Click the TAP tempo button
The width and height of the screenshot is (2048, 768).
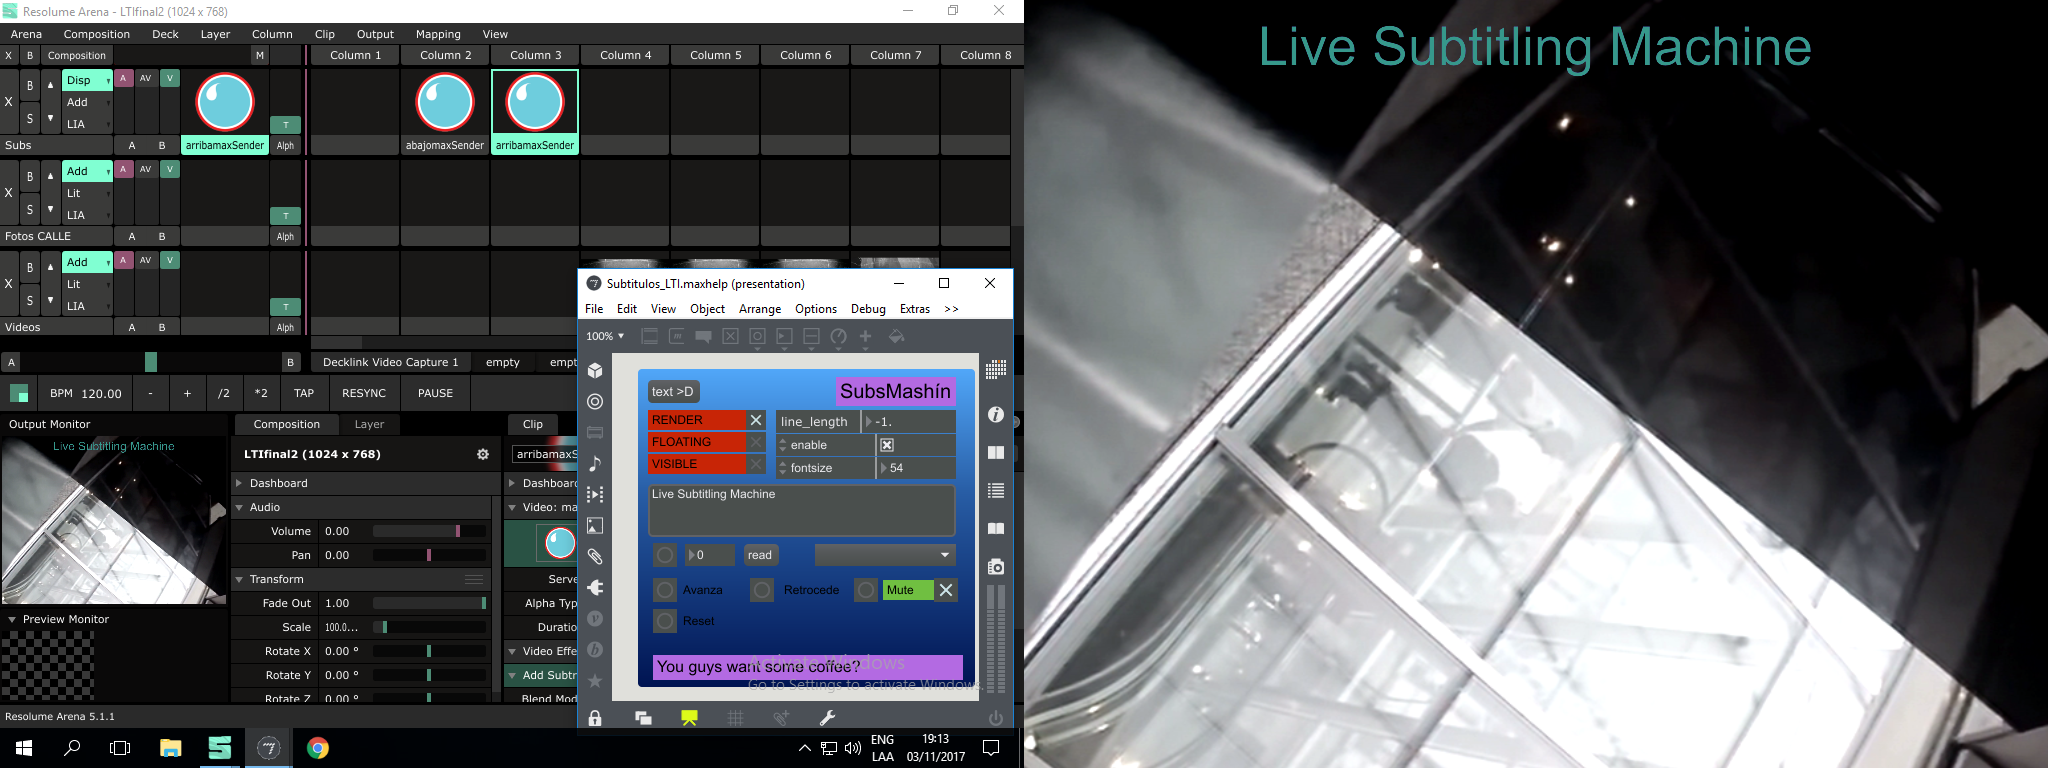point(304,393)
